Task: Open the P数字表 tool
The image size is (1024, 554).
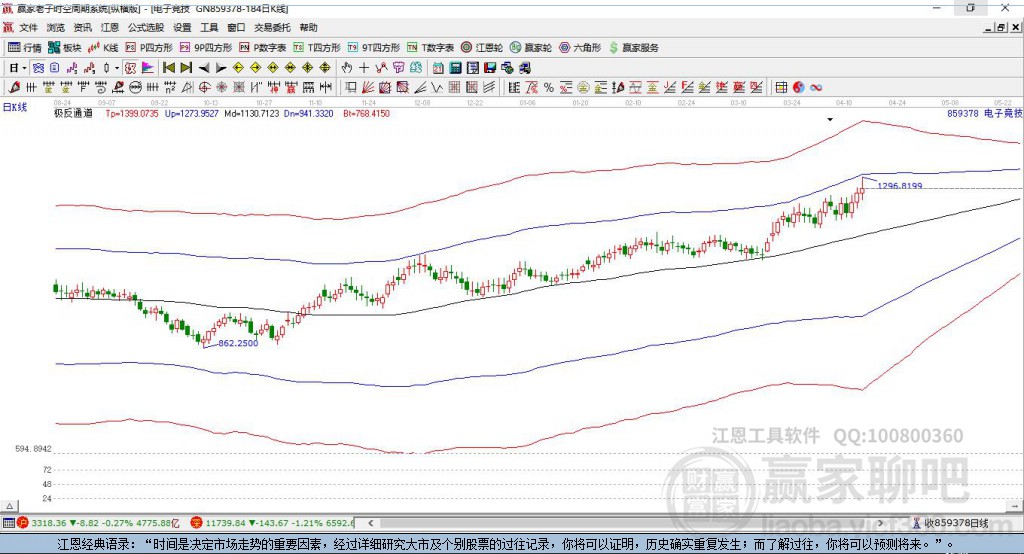Action: (x=263, y=48)
